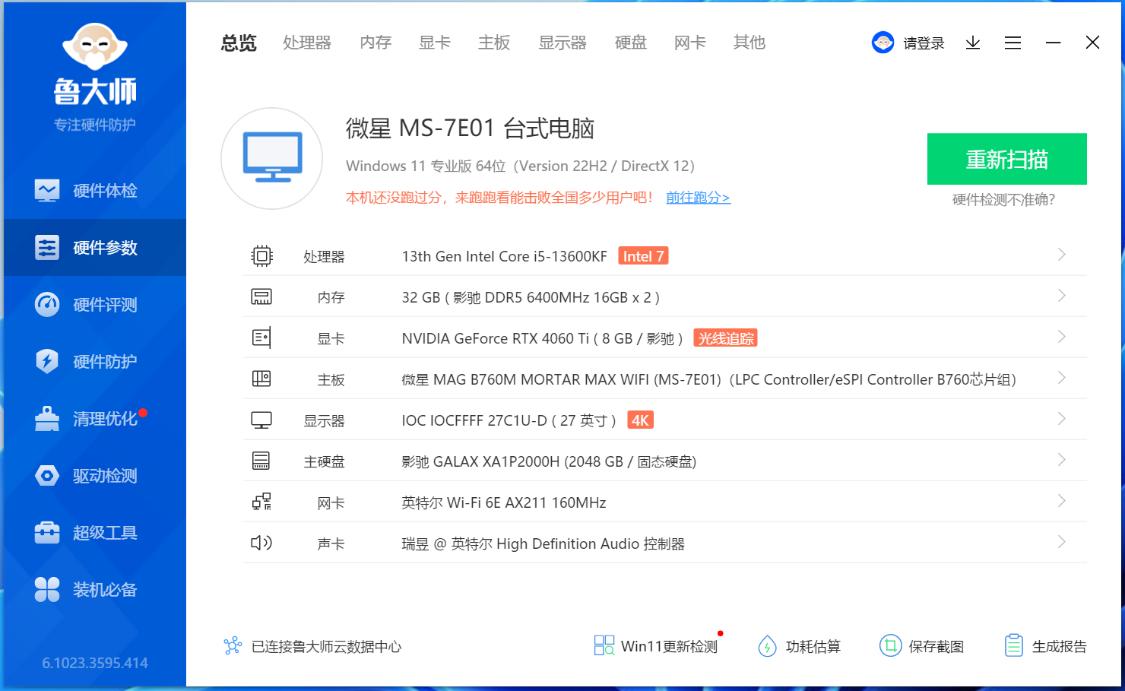
Task: Open the hamburger menu at top right
Action: click(x=1012, y=42)
